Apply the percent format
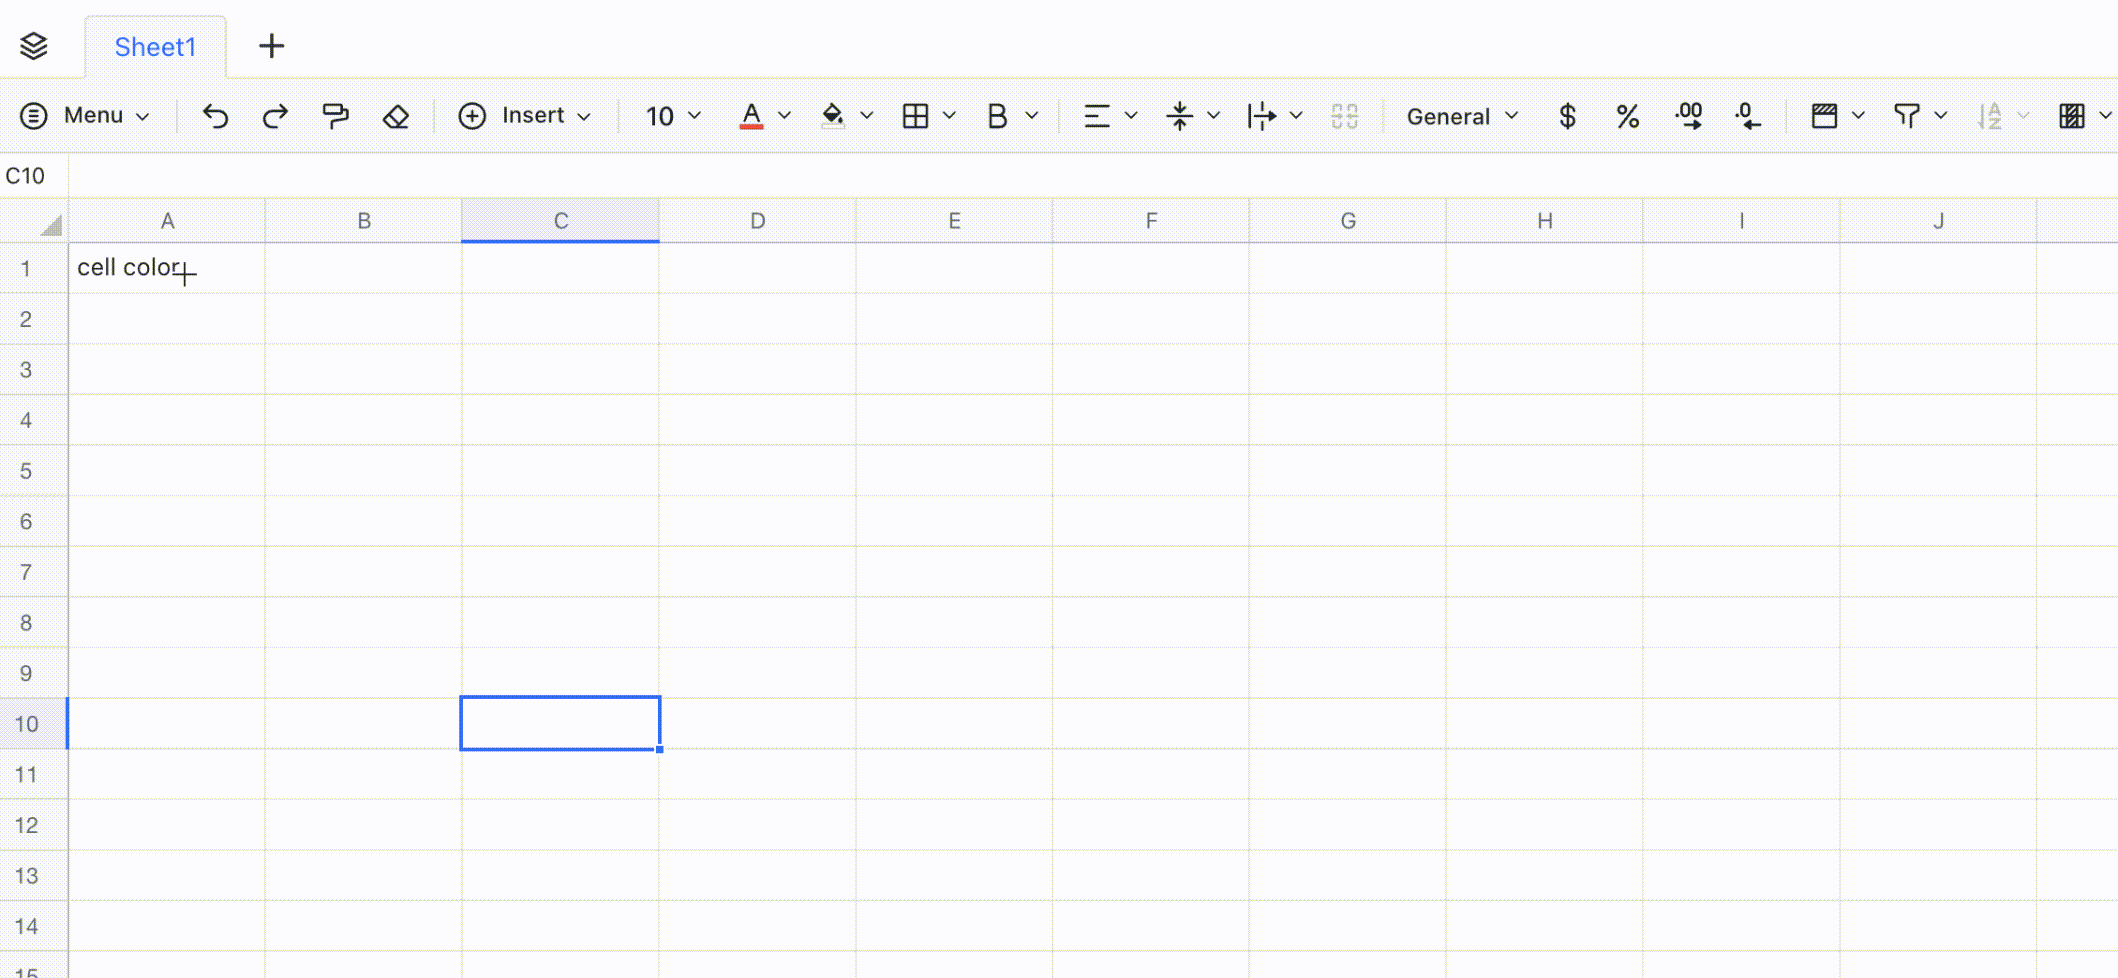This screenshot has height=978, width=2118. [x=1627, y=116]
